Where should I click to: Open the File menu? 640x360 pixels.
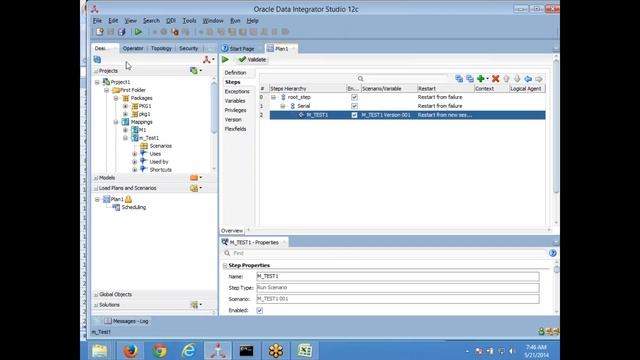tap(97, 20)
